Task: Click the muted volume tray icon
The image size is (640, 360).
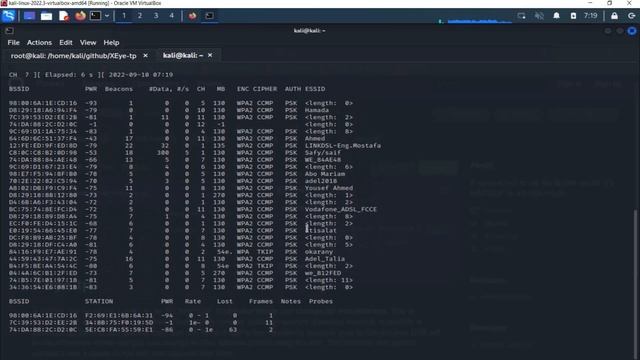Action: click(539, 16)
